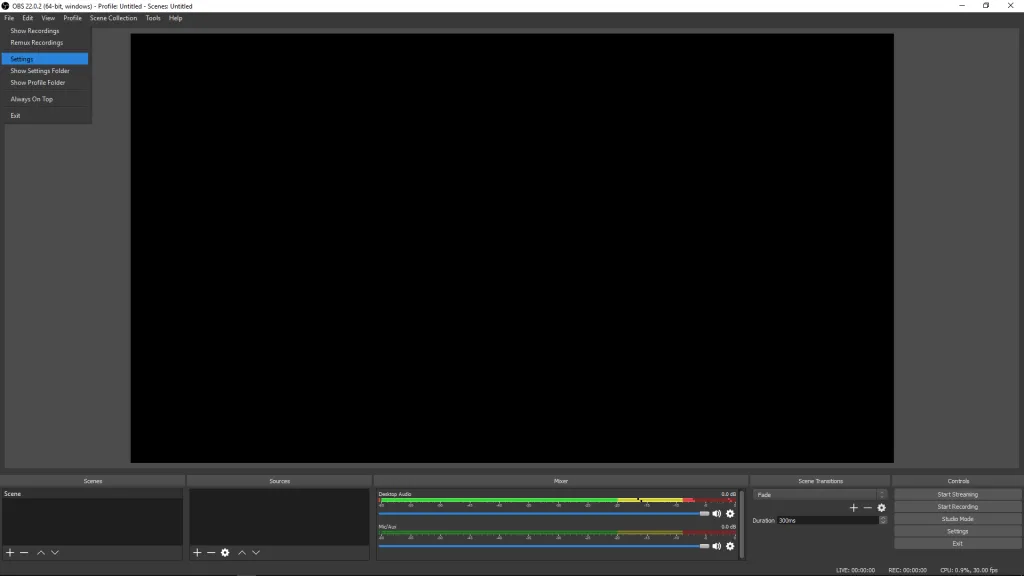This screenshot has height=576, width=1024.
Task: Mute Mic/Aux using the speaker icon
Action: 716,546
